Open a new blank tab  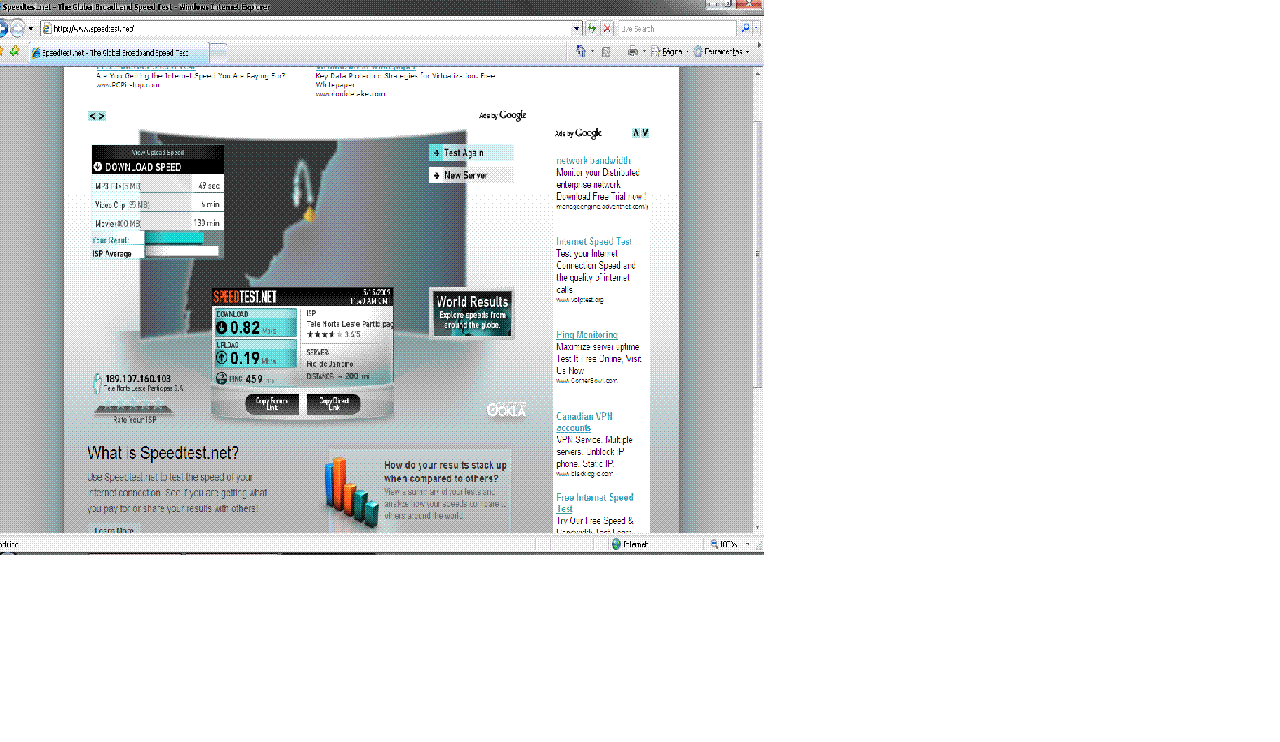[217, 52]
